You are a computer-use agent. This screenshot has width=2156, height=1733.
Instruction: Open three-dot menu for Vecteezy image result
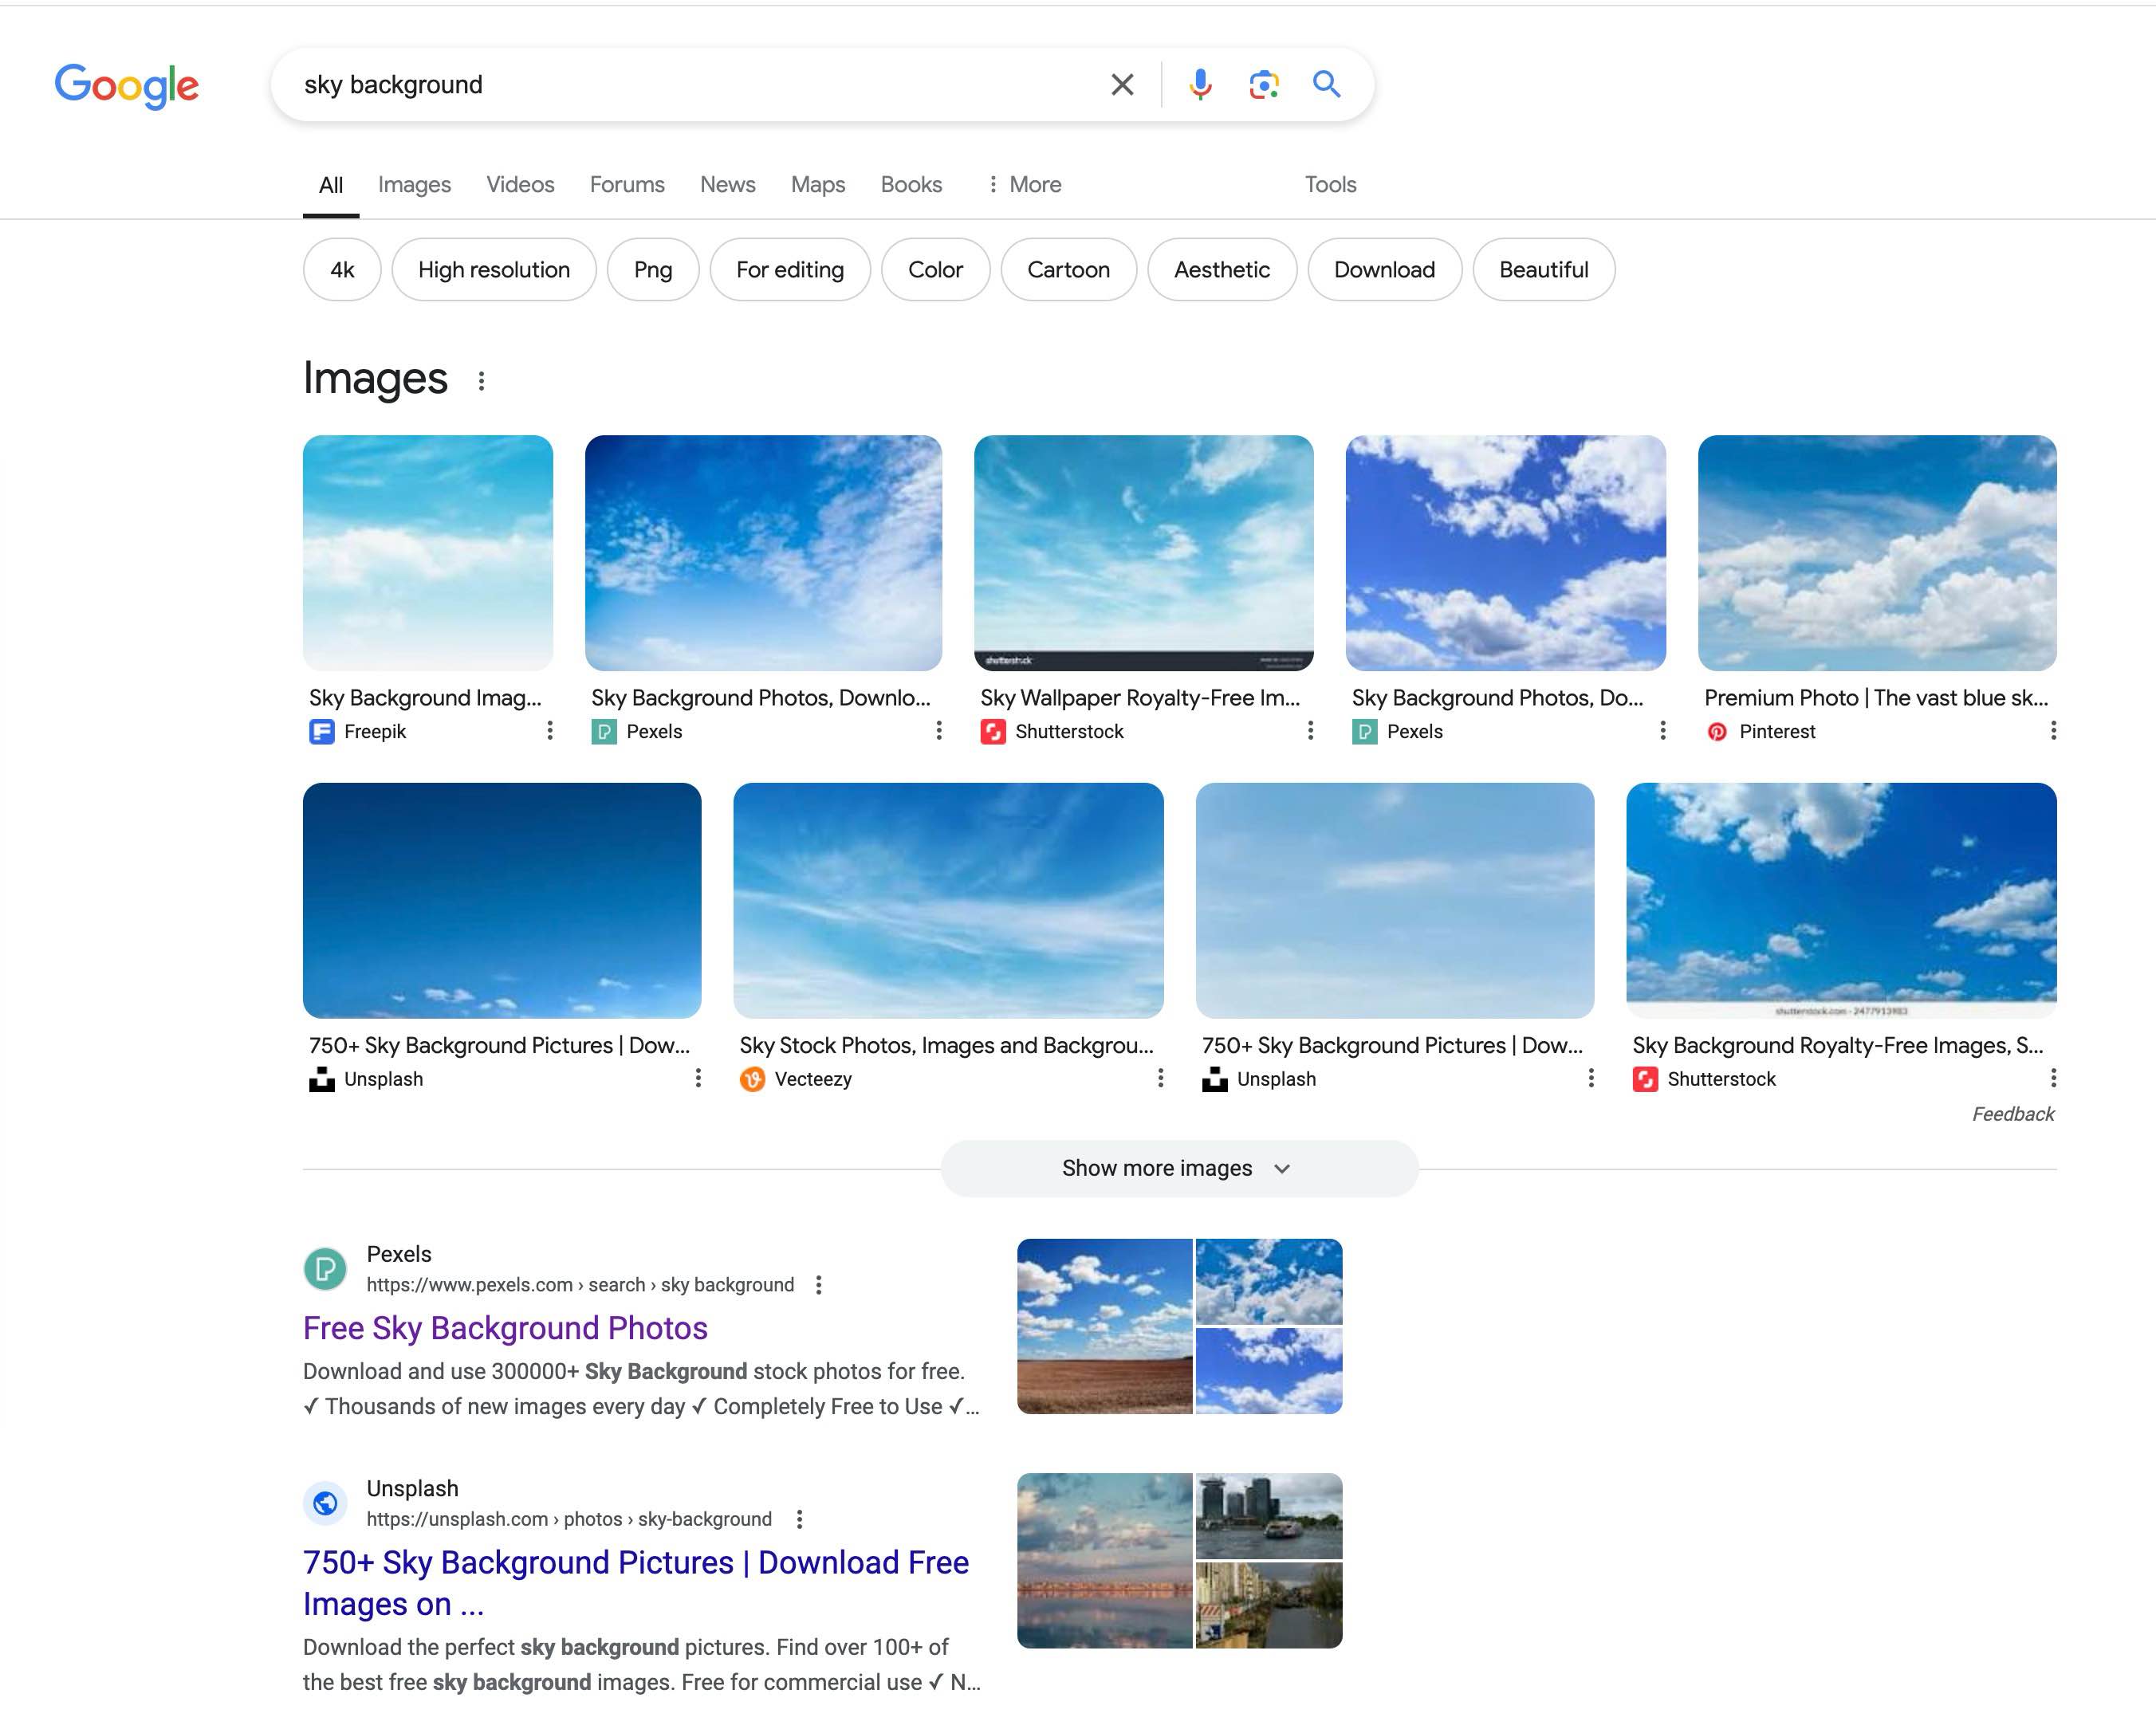1160,1078
